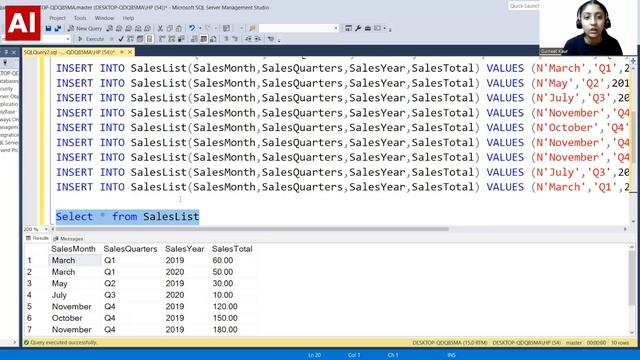This screenshot has width=640, height=360.
Task: Decrease the line indent
Action: click(x=248, y=39)
